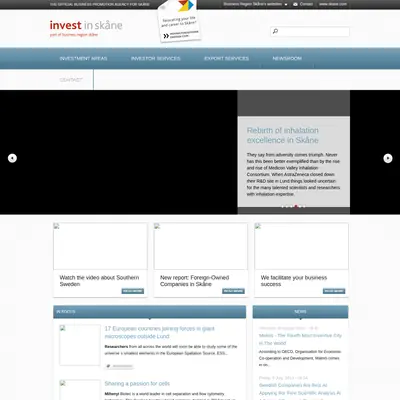400x400 pixels.
Task: Click the magnifier icon in search box
Action: 275,31
